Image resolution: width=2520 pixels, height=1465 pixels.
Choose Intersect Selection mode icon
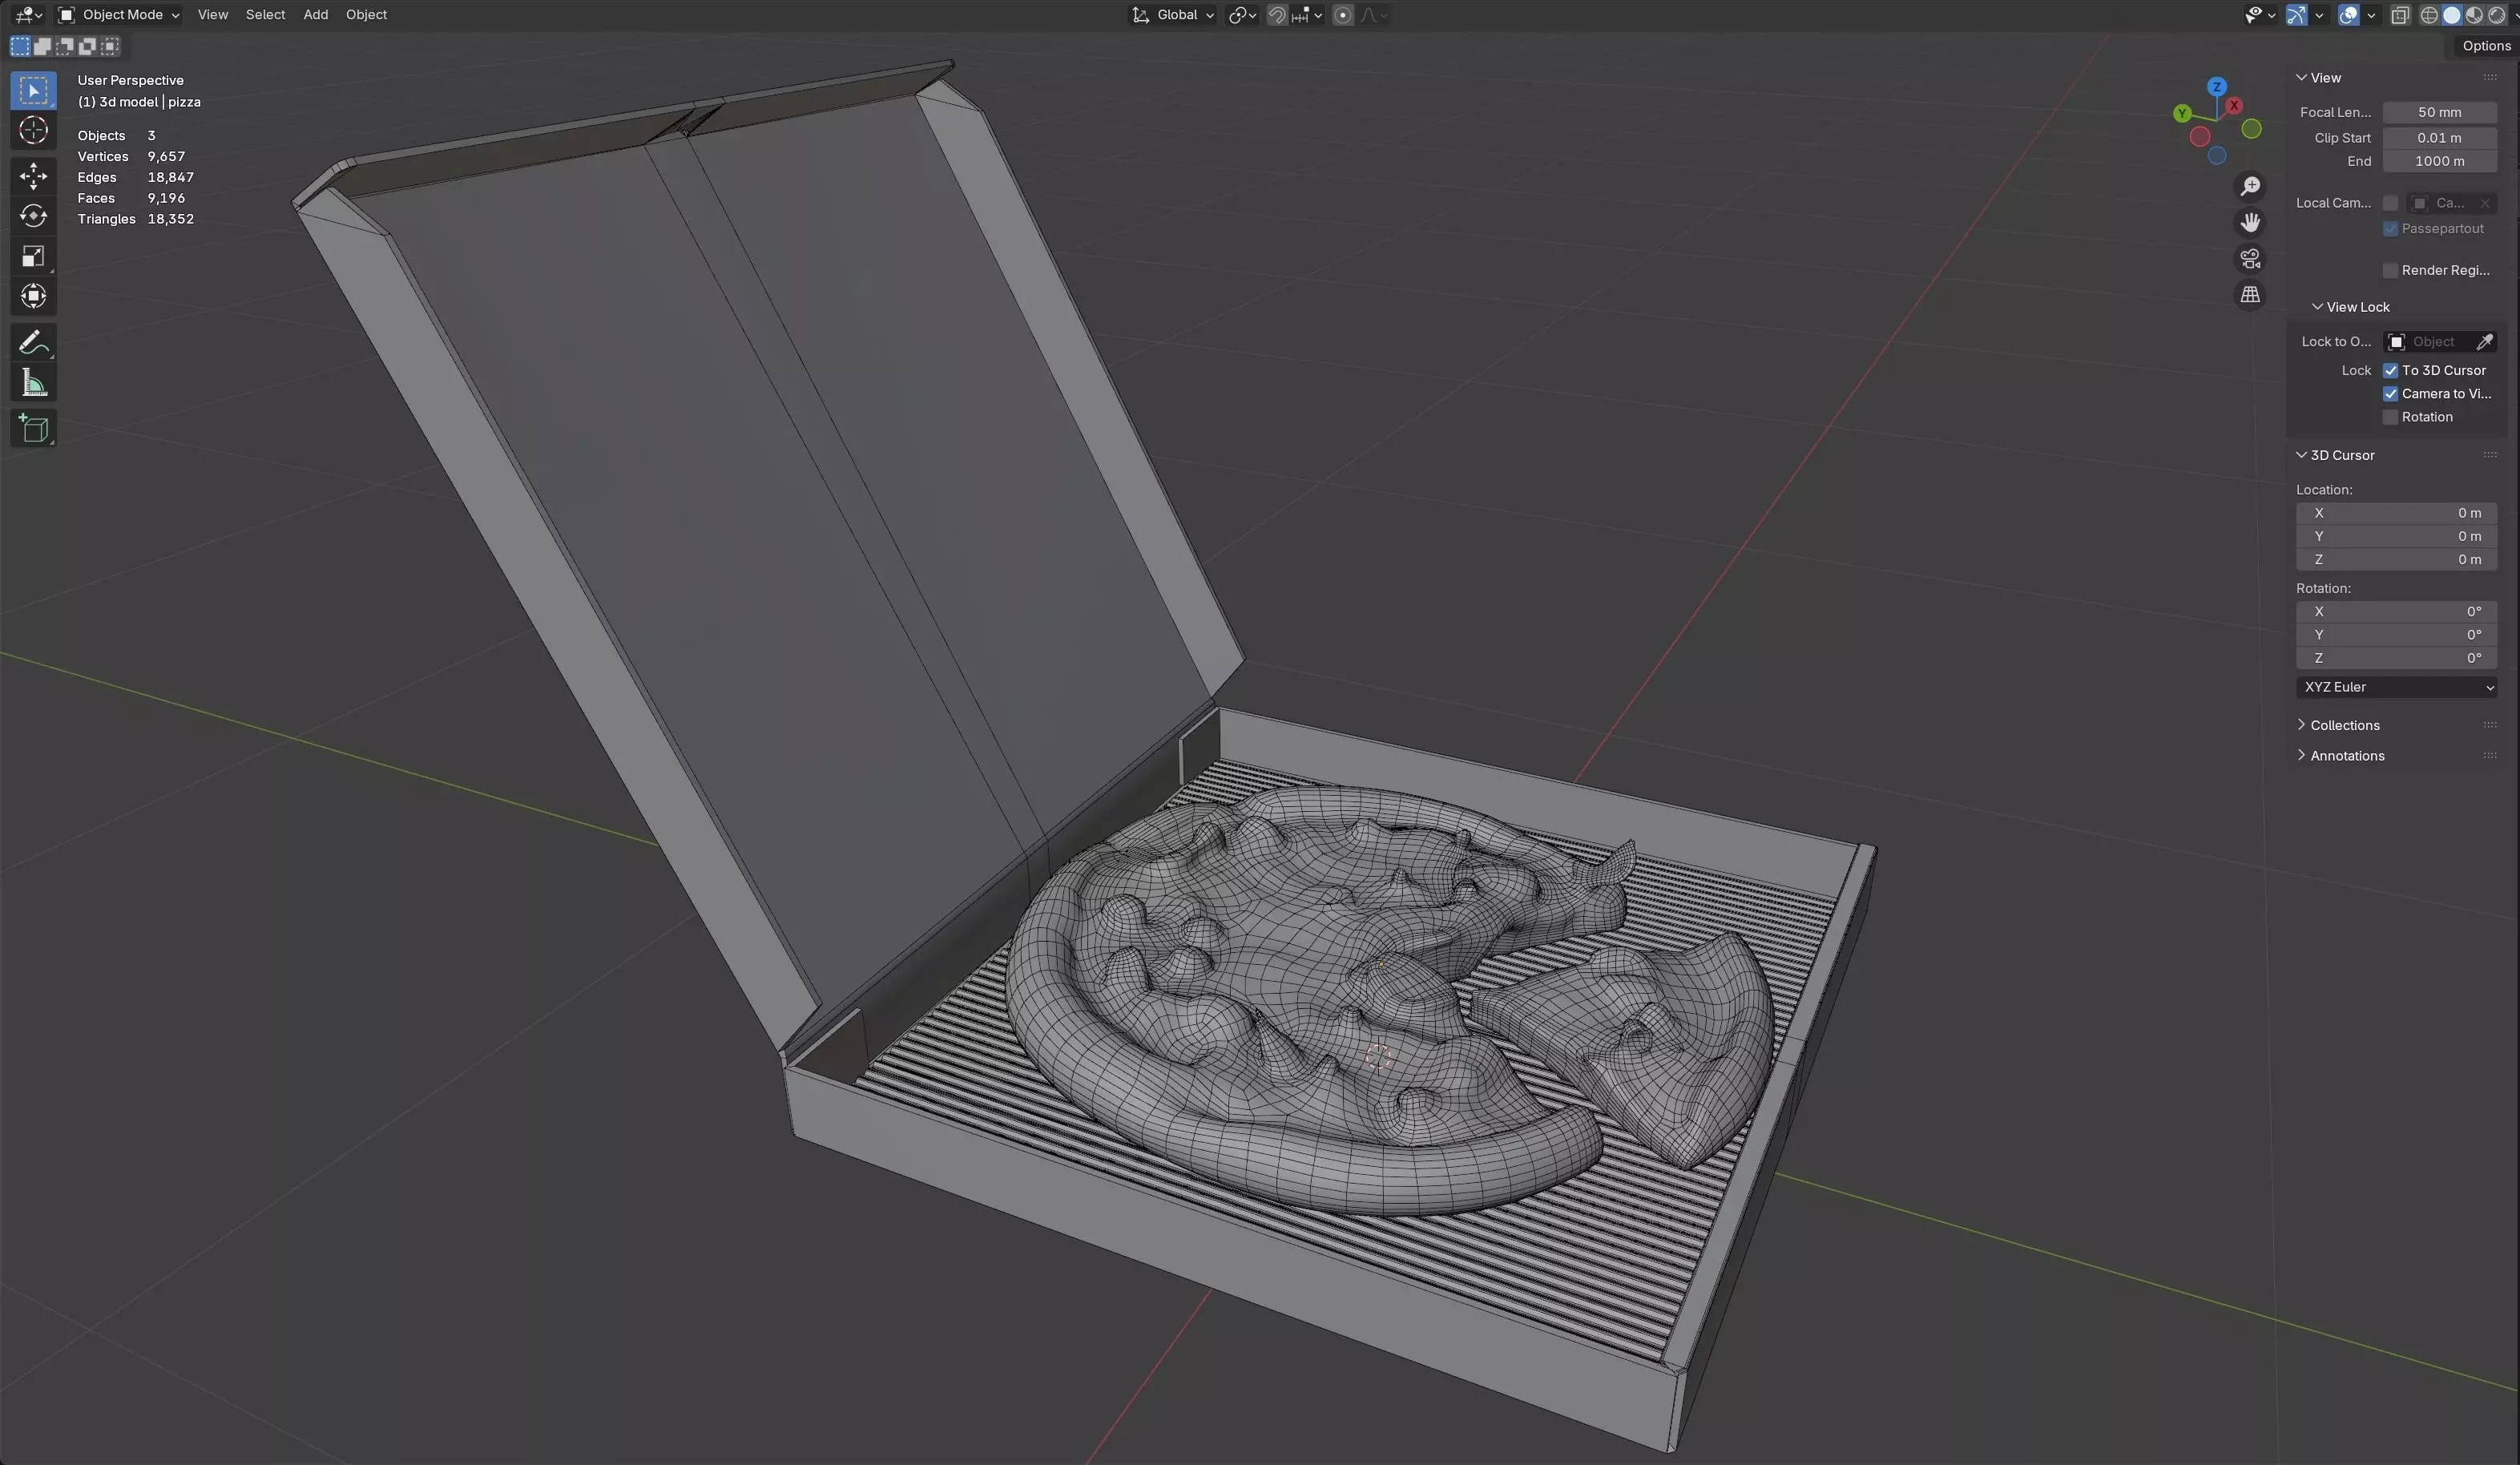[x=110, y=46]
